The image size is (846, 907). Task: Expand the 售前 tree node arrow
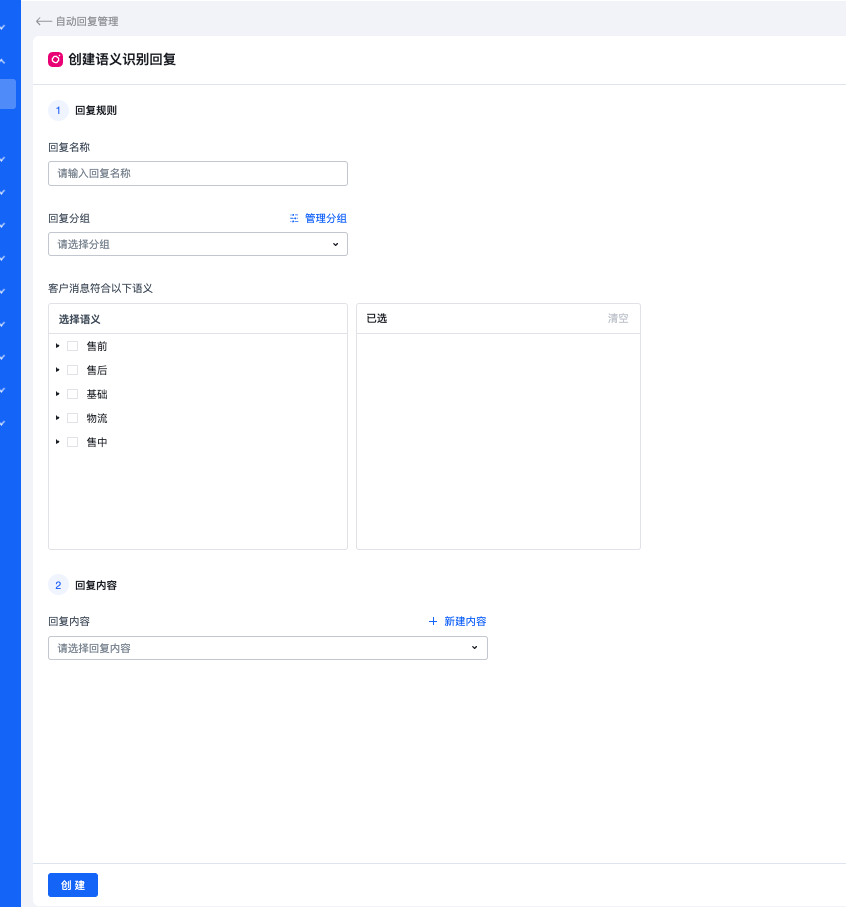(57, 346)
